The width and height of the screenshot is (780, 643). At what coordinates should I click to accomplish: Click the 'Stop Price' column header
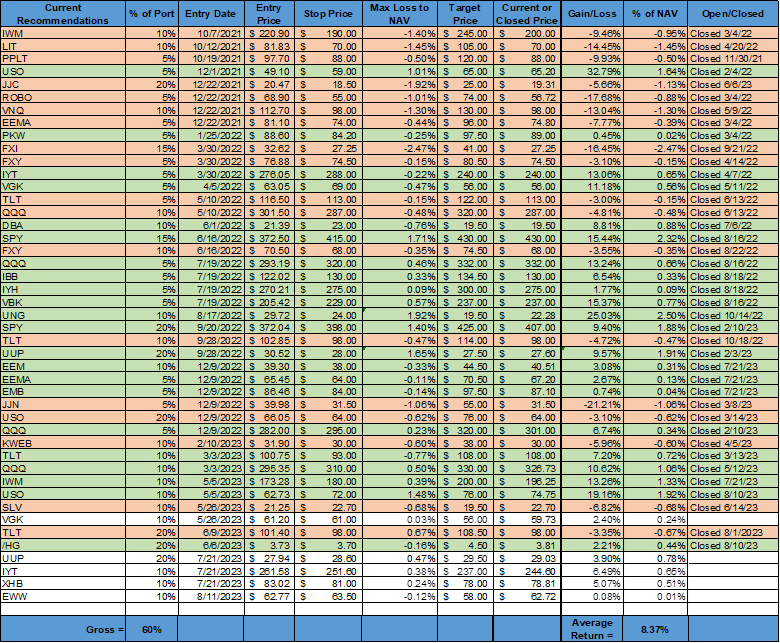[328, 14]
